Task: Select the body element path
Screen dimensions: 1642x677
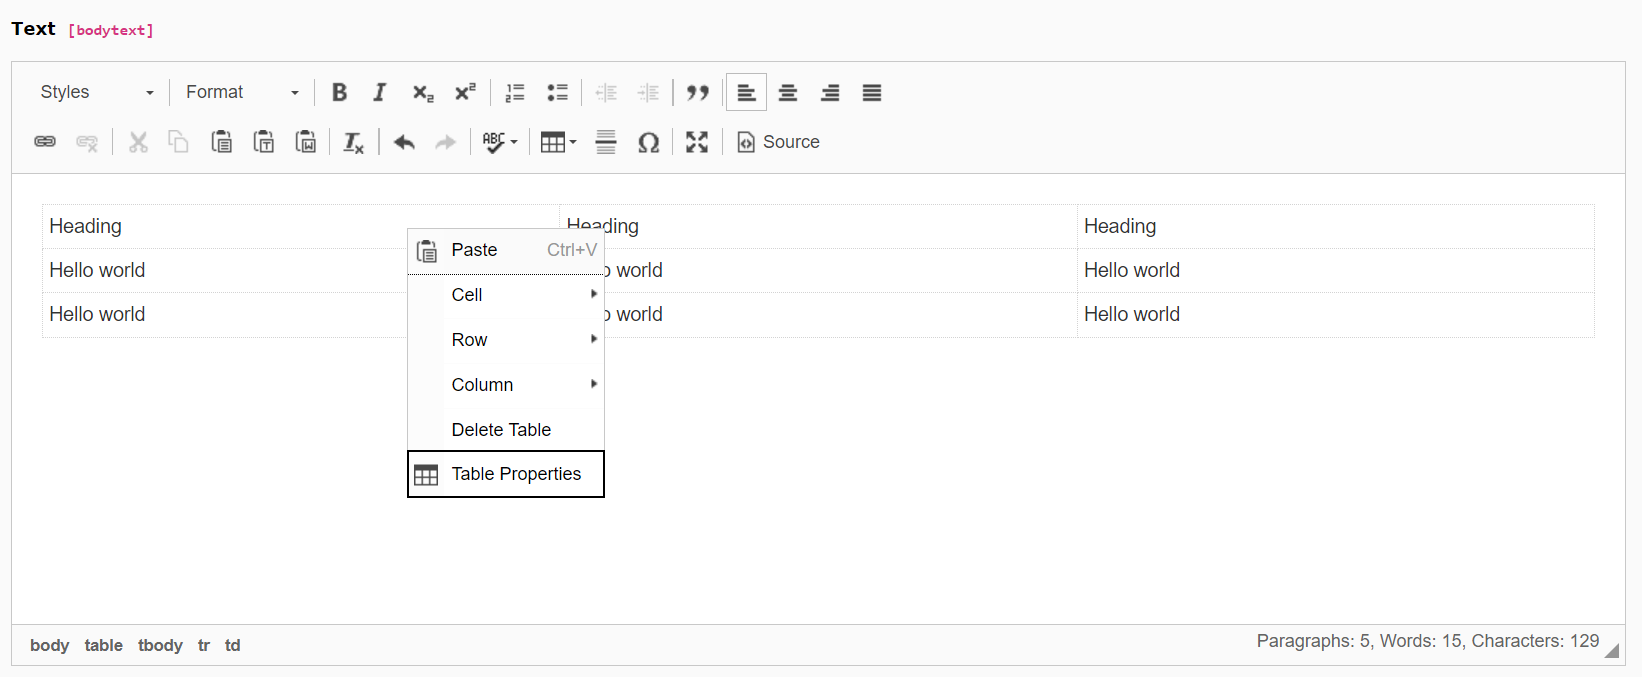Action: pos(50,645)
